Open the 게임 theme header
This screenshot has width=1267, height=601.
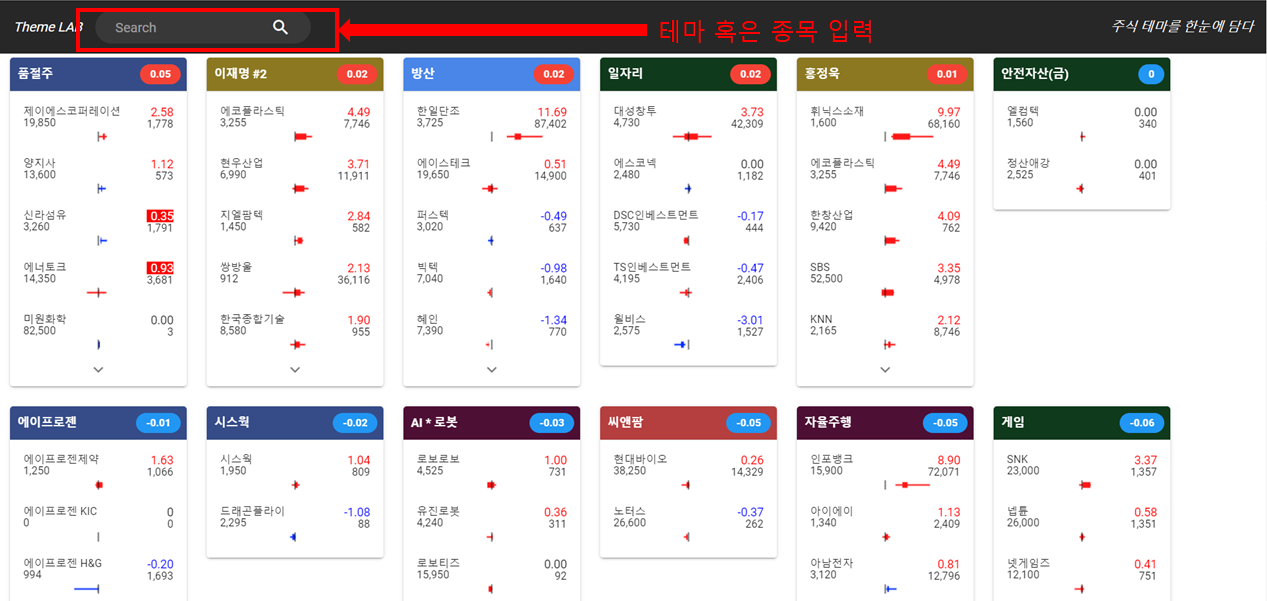(x=1082, y=422)
